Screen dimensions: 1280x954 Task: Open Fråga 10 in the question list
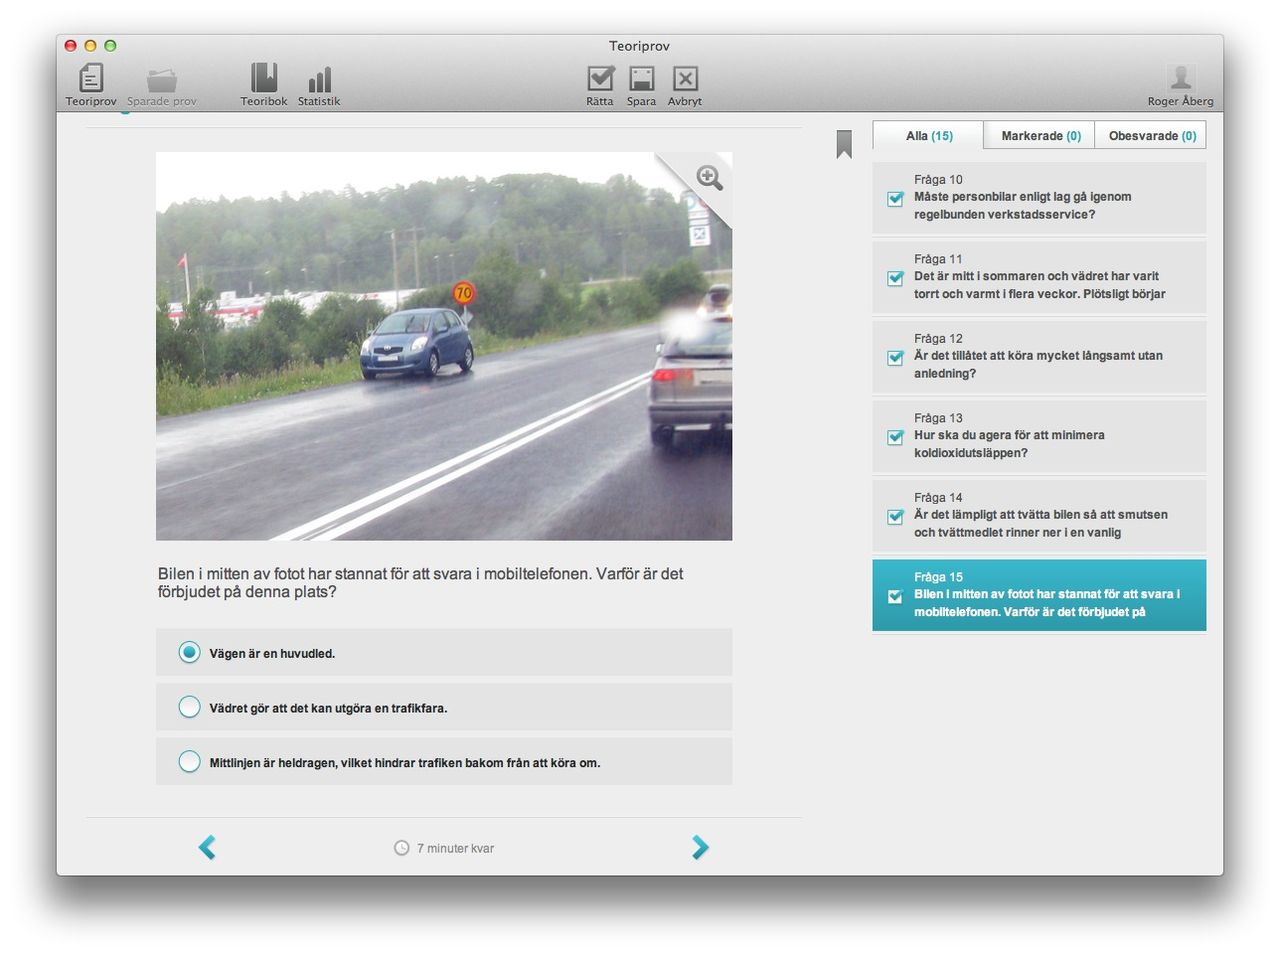point(1040,198)
